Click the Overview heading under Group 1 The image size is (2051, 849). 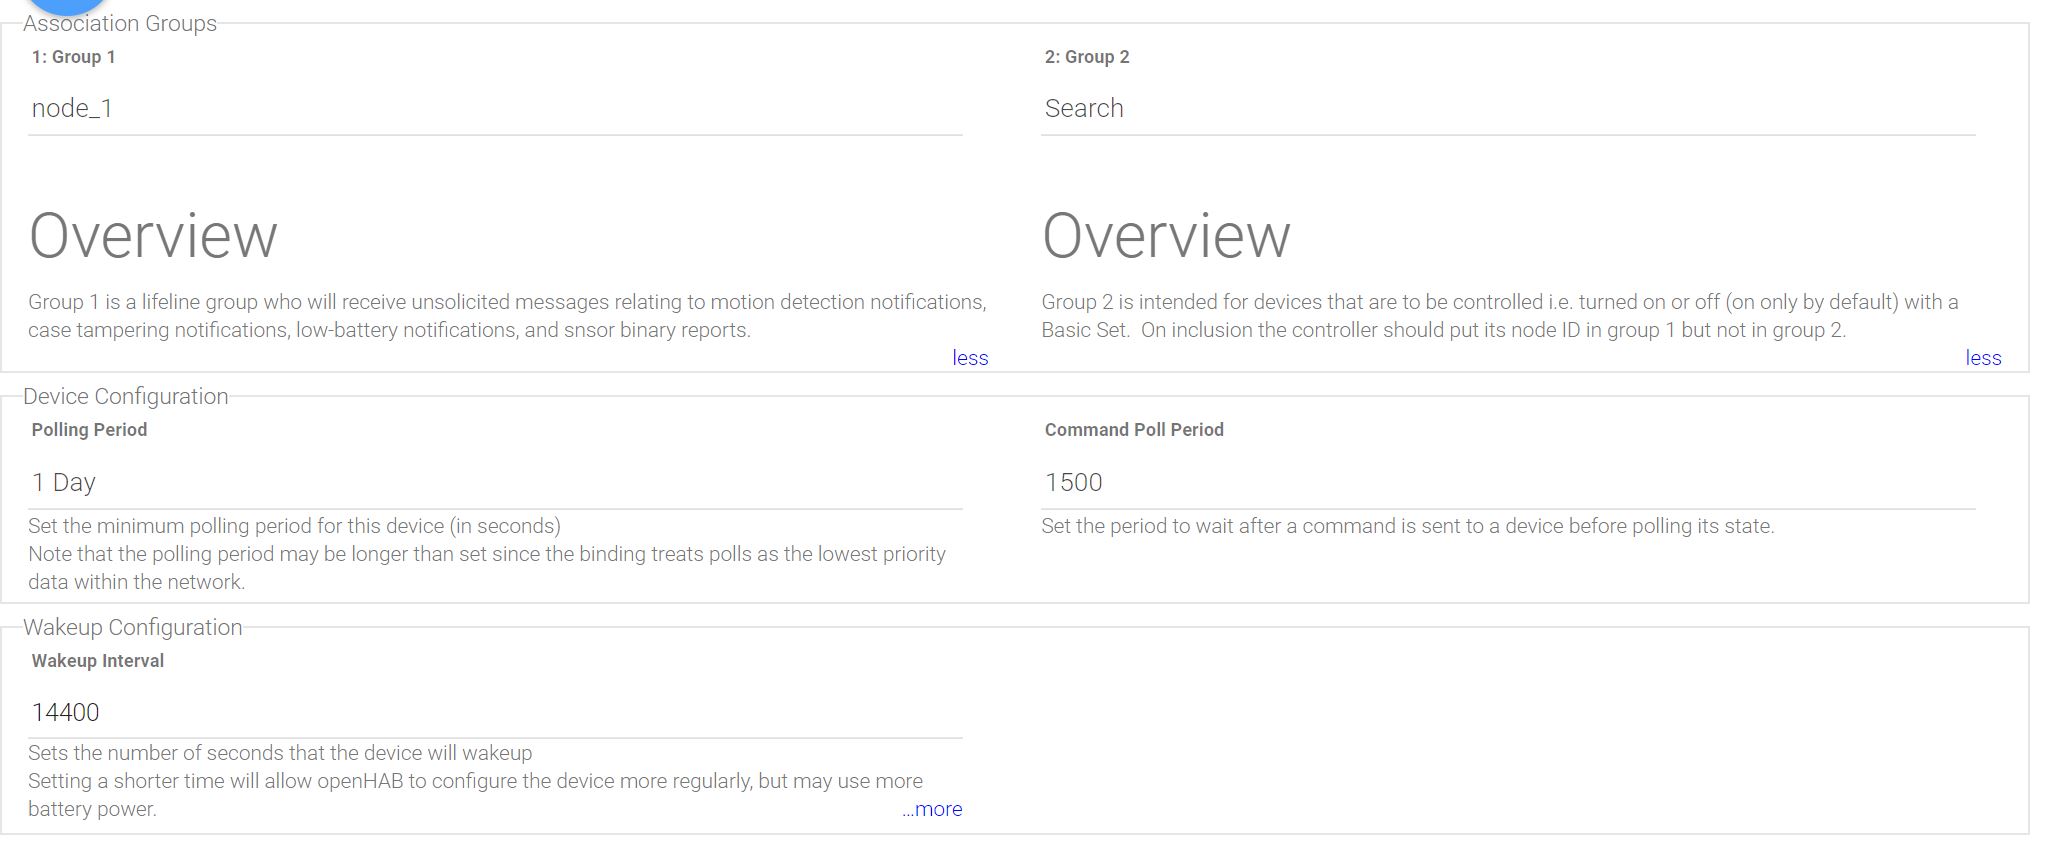[x=153, y=236]
